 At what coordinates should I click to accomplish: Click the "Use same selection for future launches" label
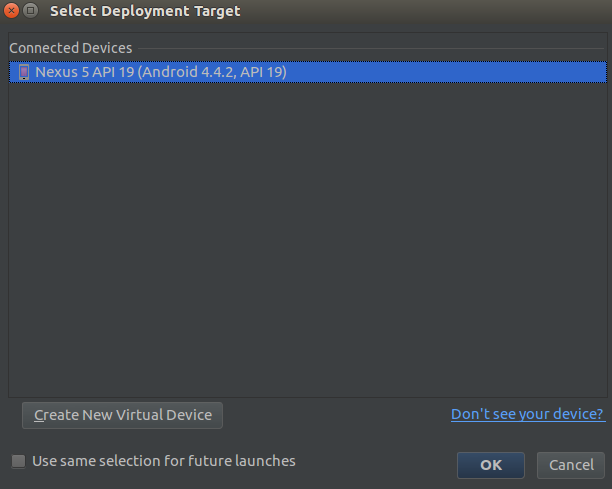(164, 461)
